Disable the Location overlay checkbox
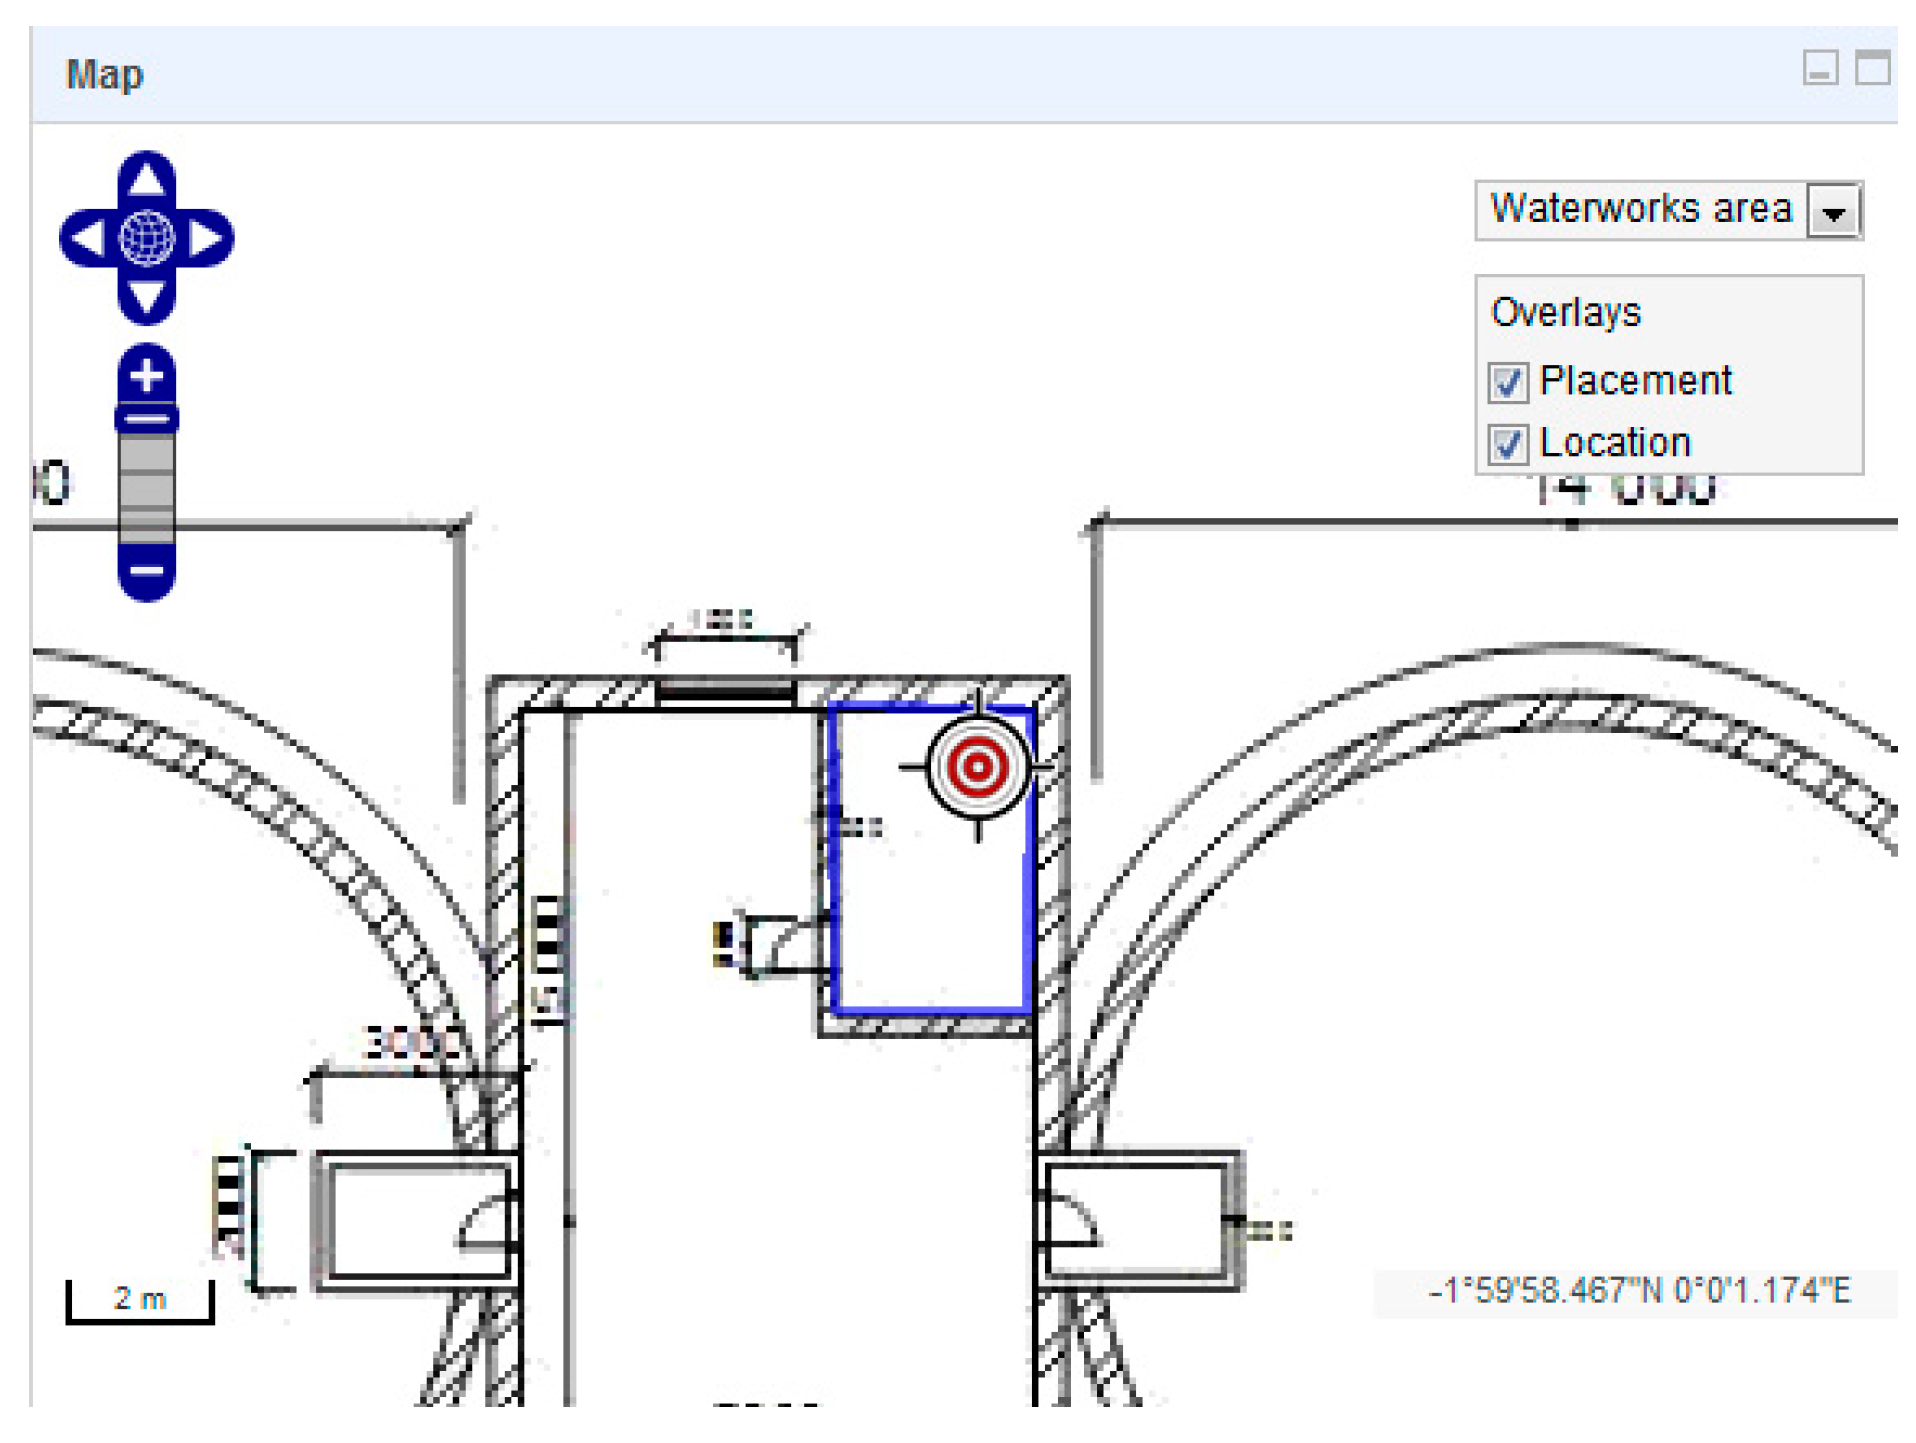 pos(1506,444)
